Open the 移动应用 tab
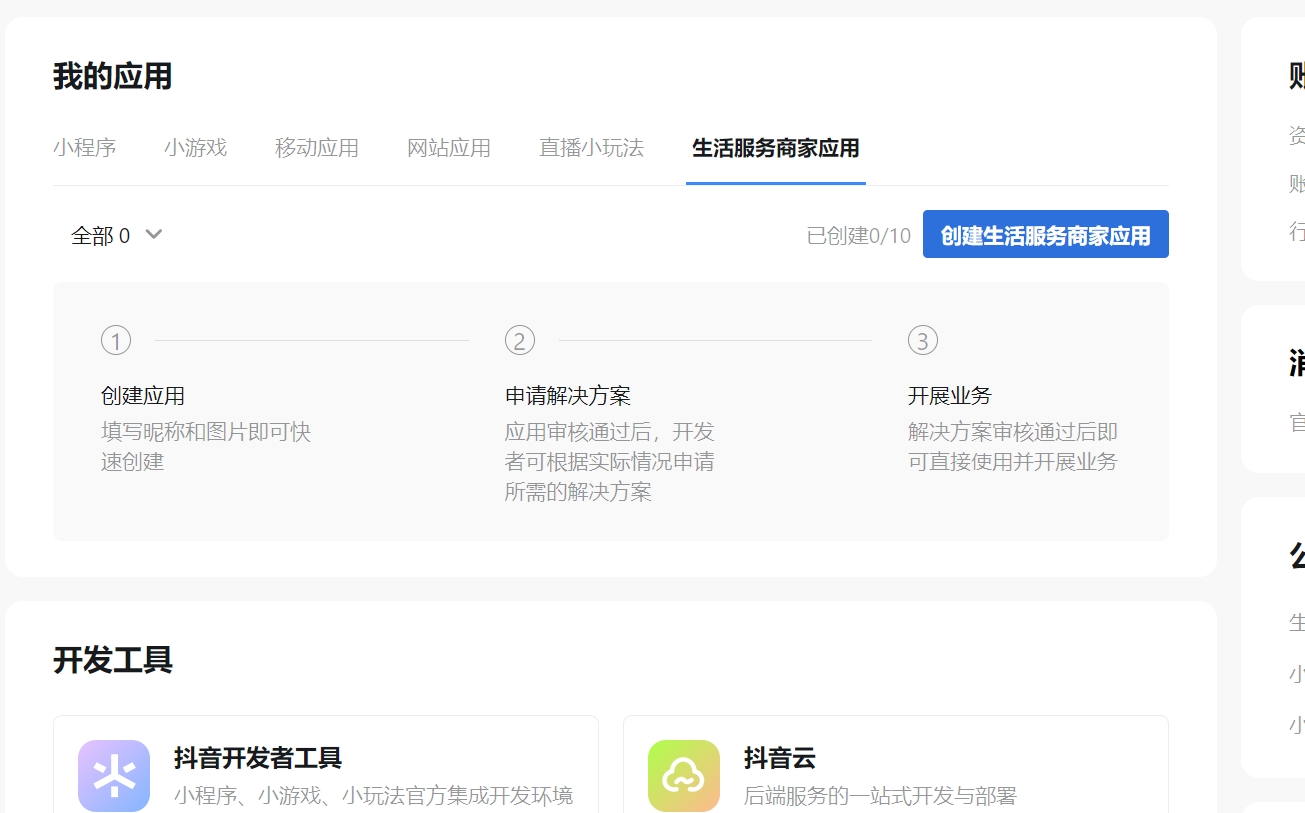Viewport: 1305px width, 813px height. coord(317,148)
